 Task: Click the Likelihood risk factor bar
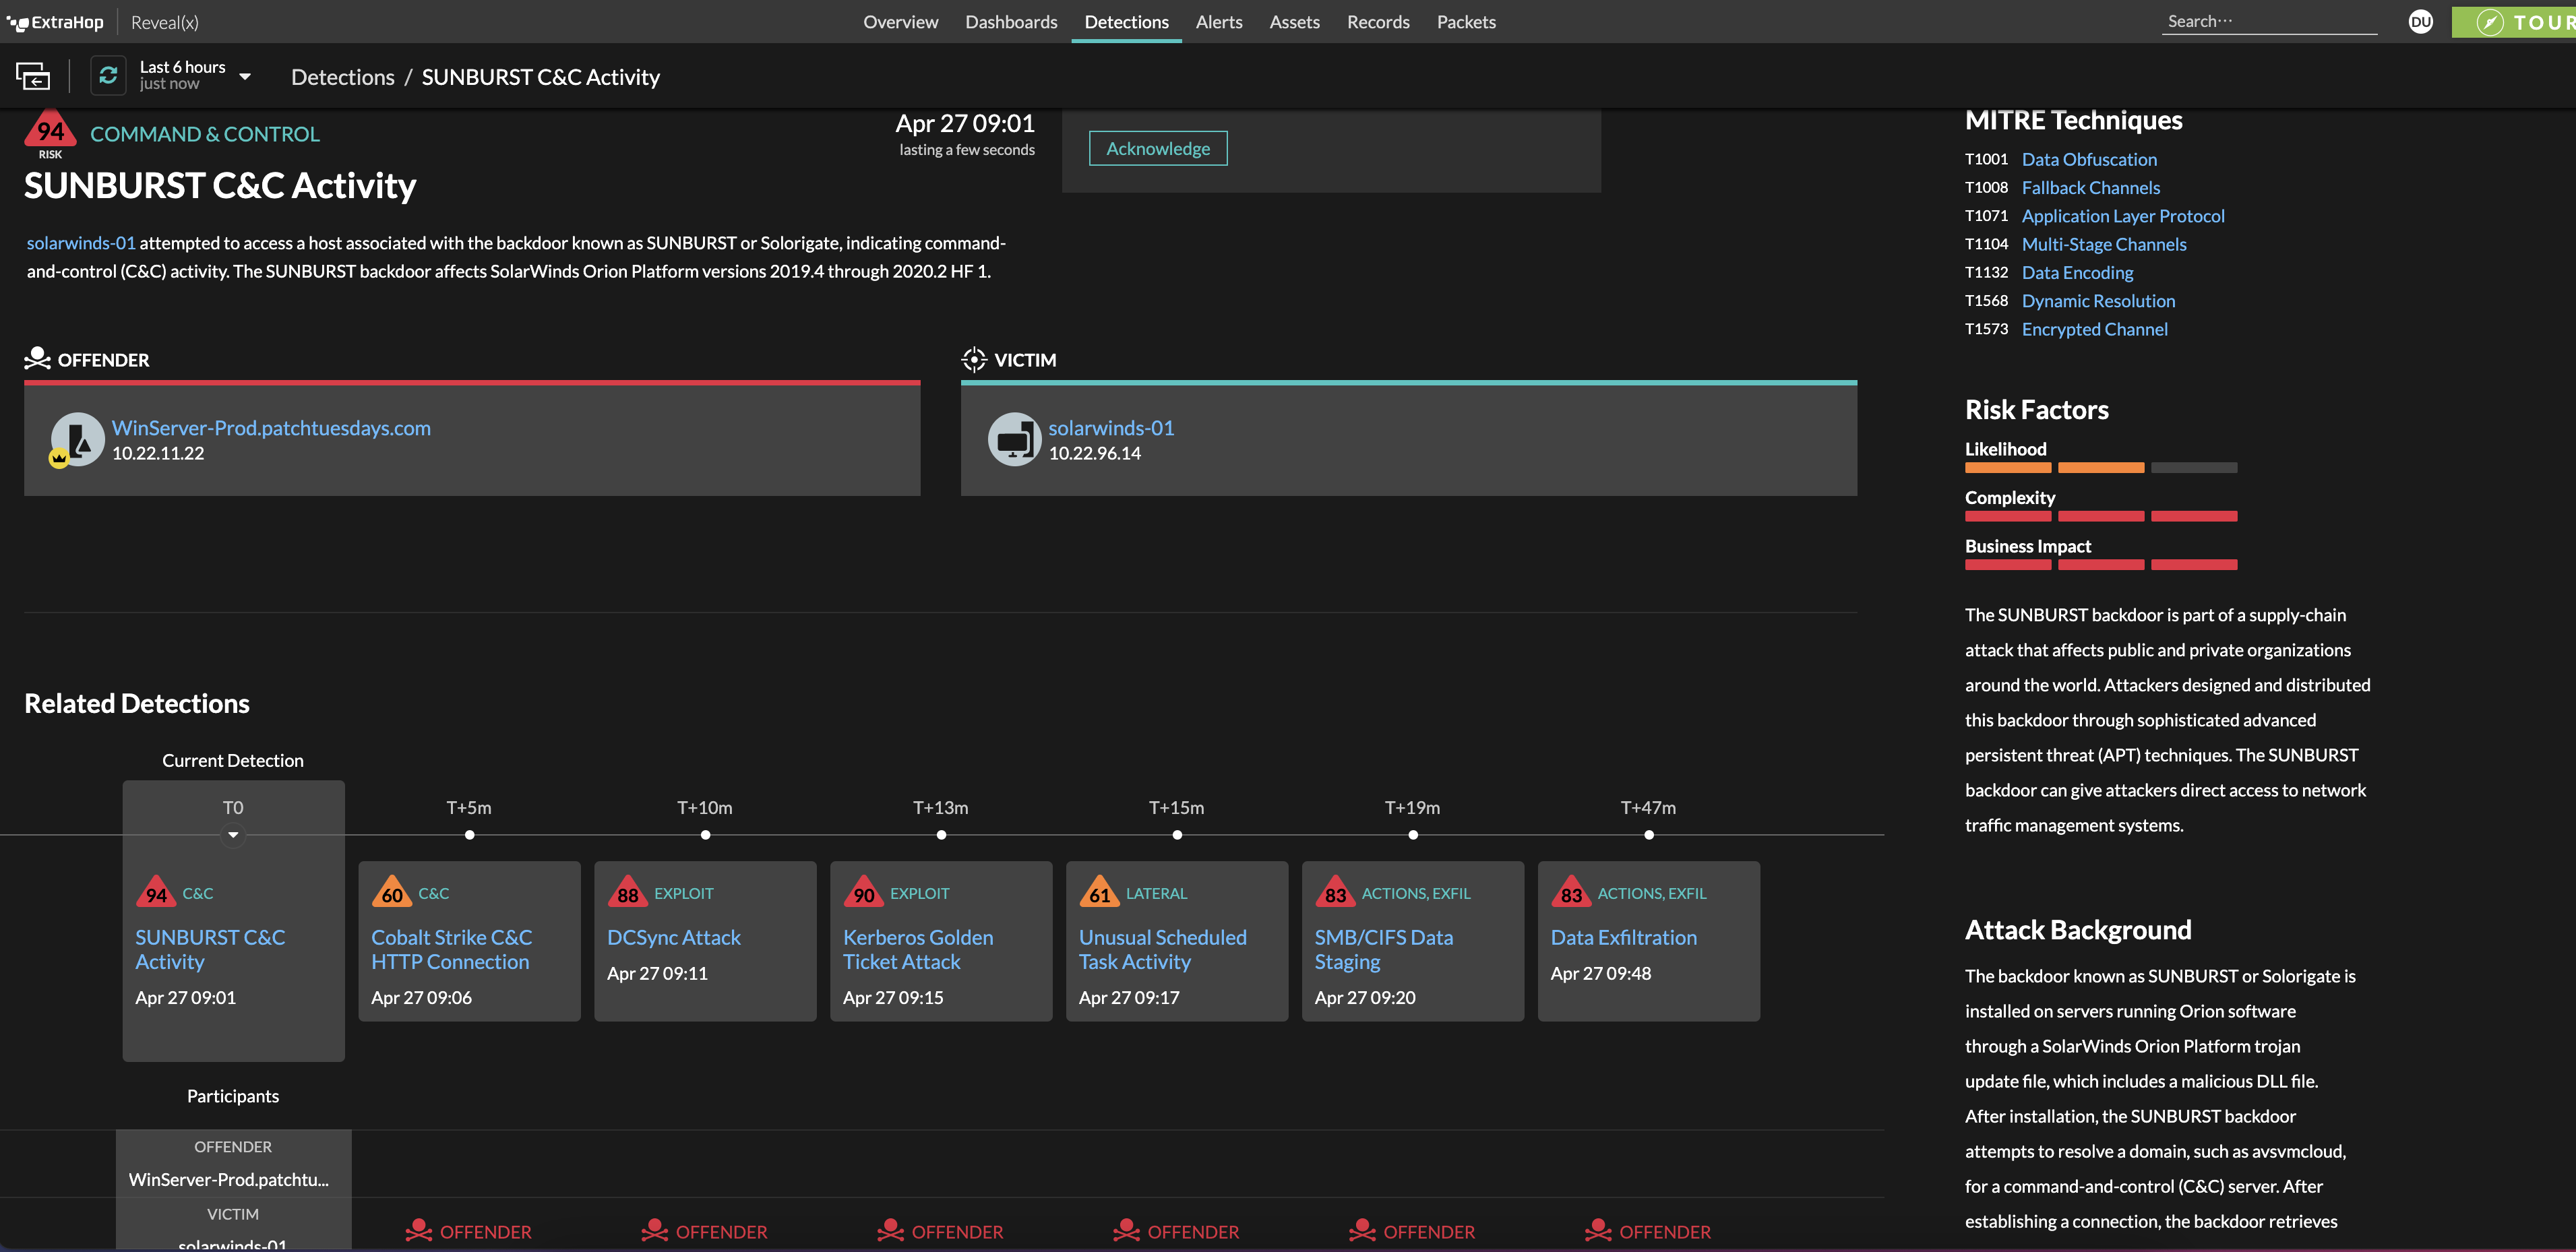[2100, 467]
